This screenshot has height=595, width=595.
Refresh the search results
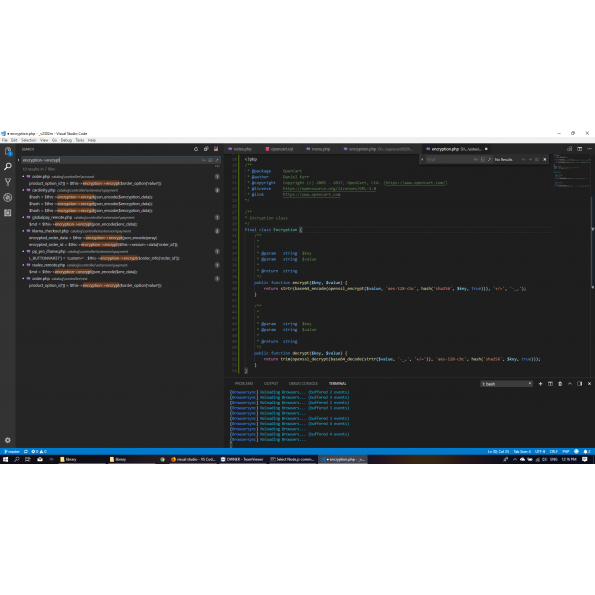pos(196,149)
